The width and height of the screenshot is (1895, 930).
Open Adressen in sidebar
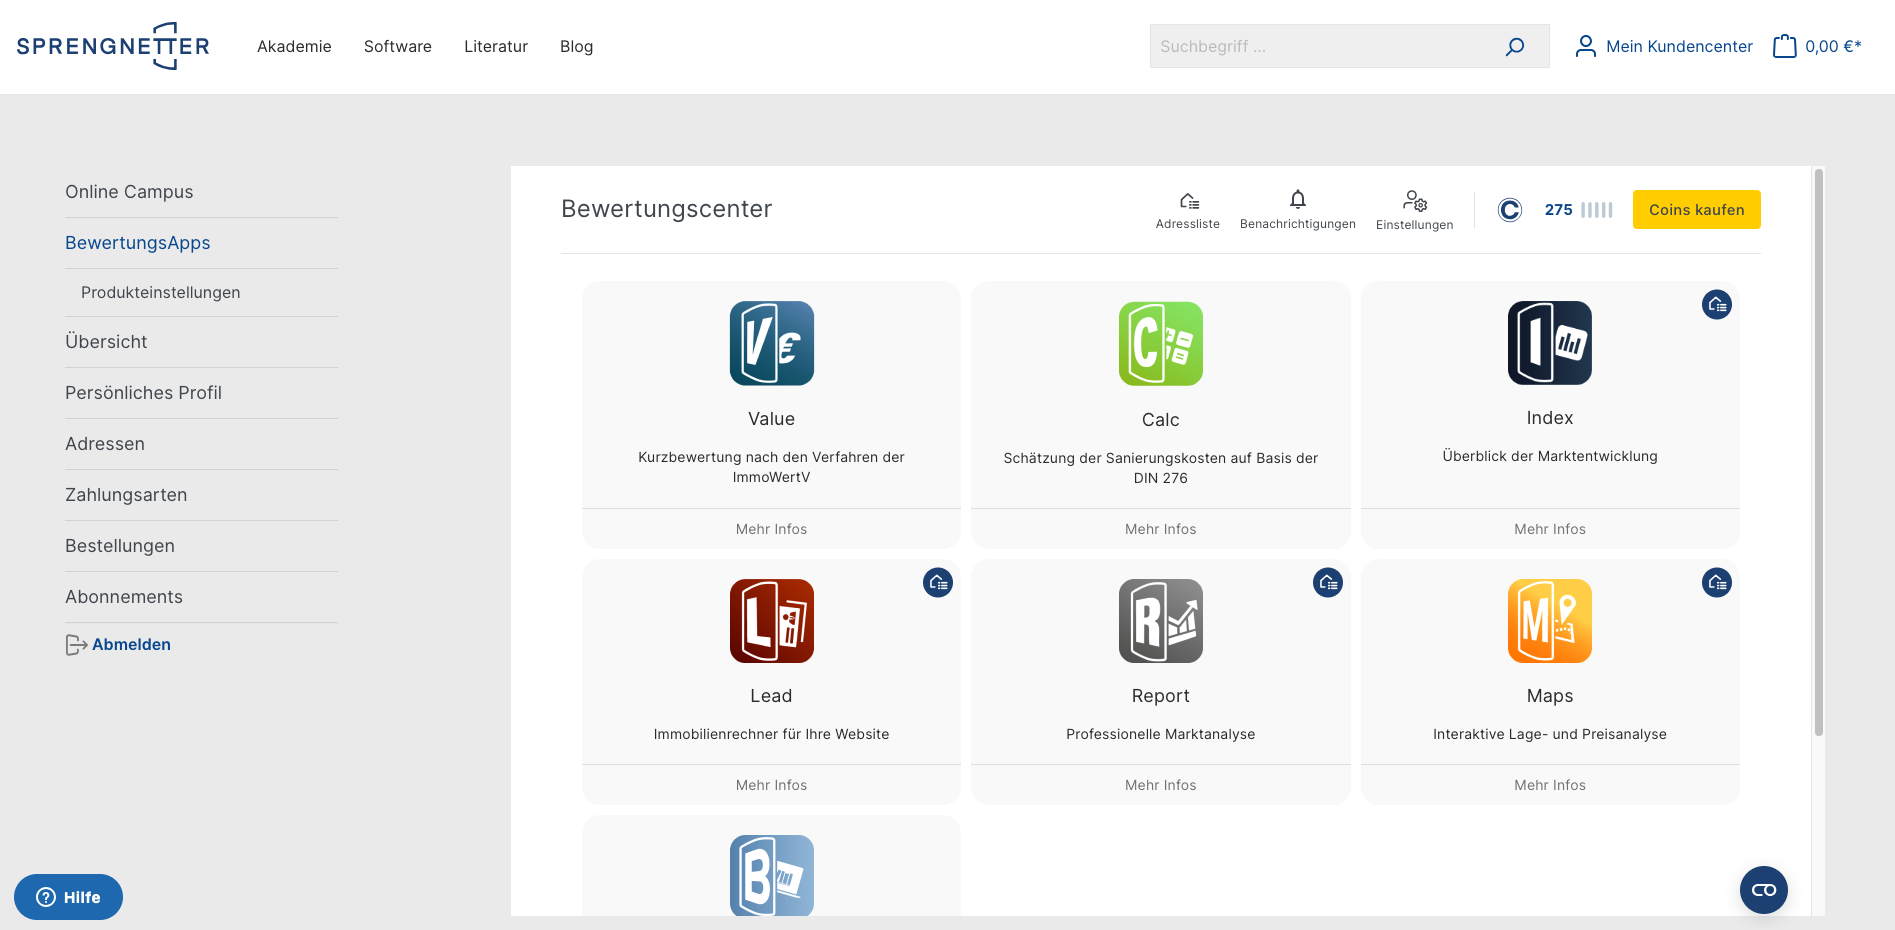(x=201, y=444)
